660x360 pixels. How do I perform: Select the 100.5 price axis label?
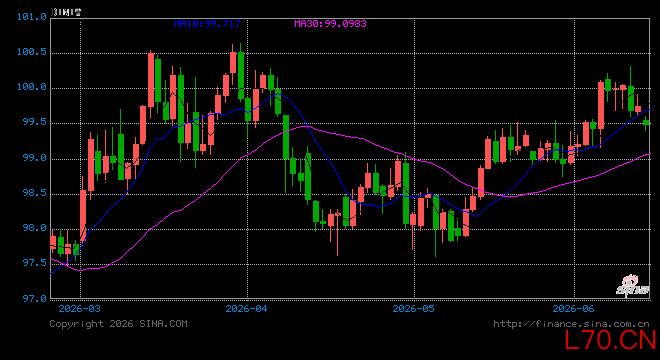pyautogui.click(x=32, y=52)
